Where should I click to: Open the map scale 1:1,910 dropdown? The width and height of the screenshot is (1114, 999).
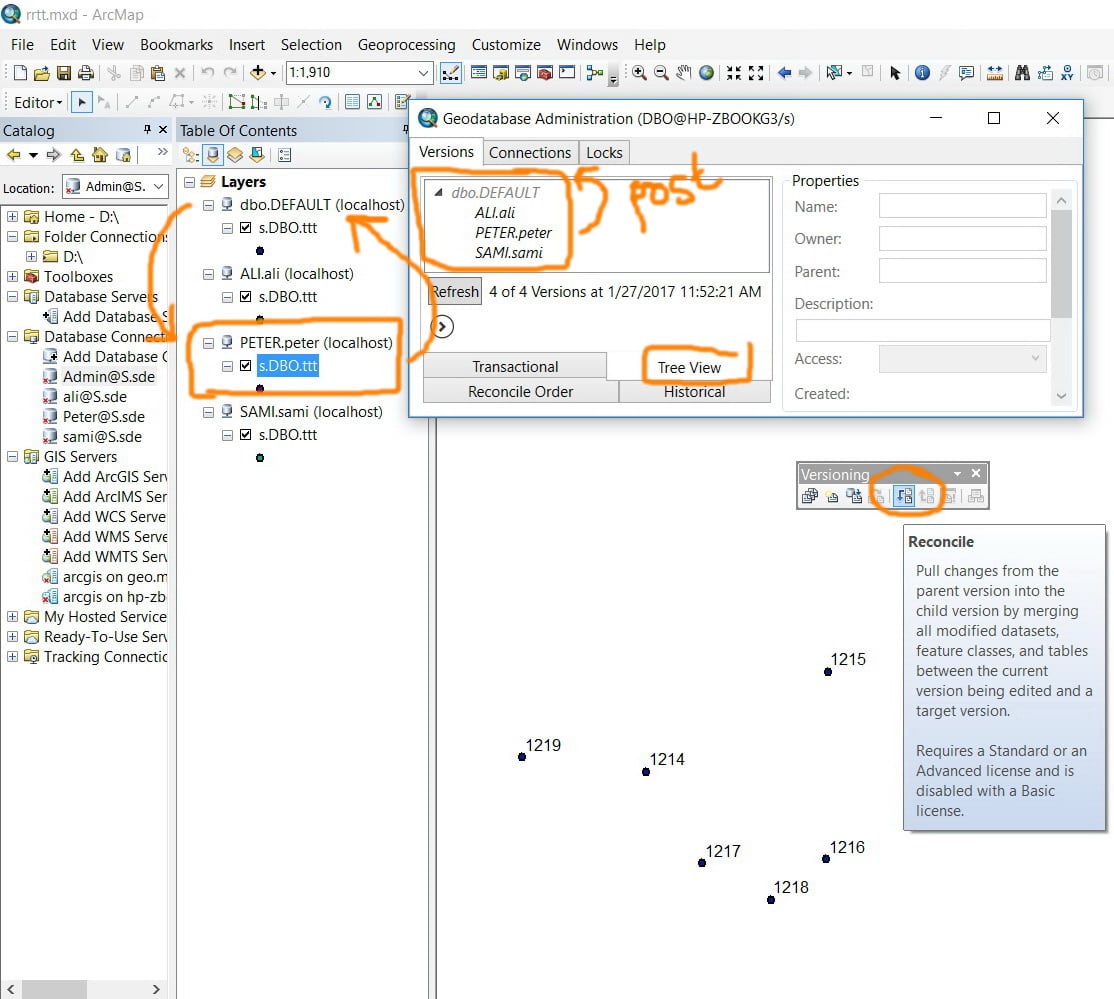[x=423, y=72]
